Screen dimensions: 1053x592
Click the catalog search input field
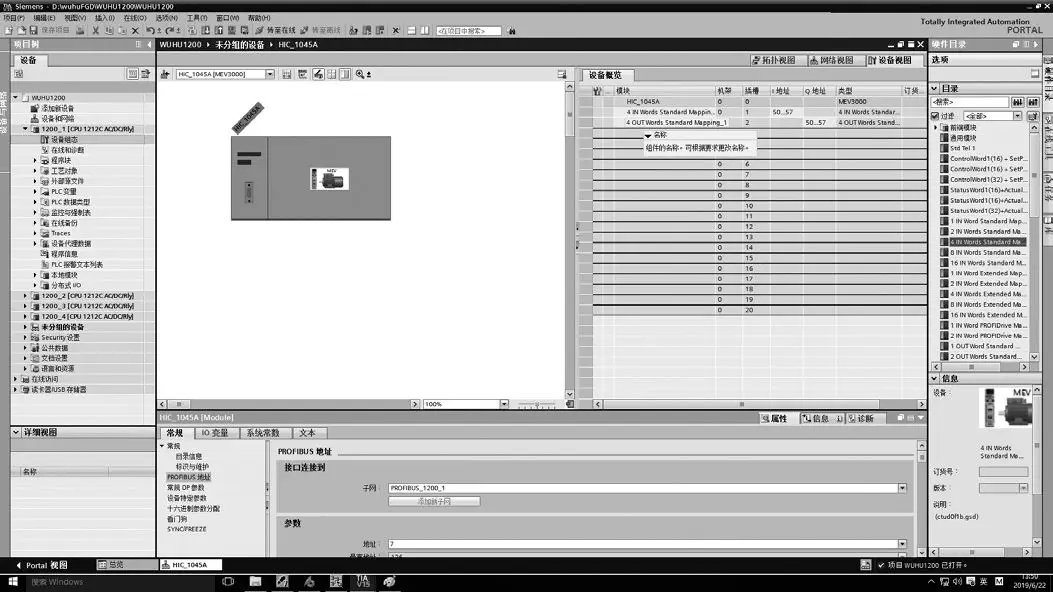tap(968, 102)
